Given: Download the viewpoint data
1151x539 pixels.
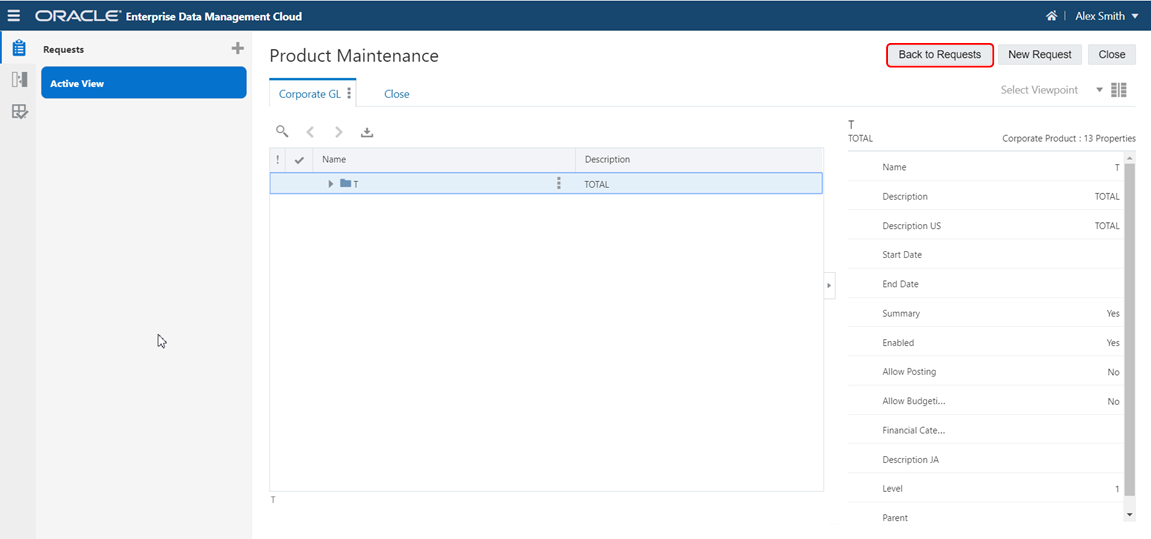Looking at the screenshot, I should pyautogui.click(x=368, y=132).
